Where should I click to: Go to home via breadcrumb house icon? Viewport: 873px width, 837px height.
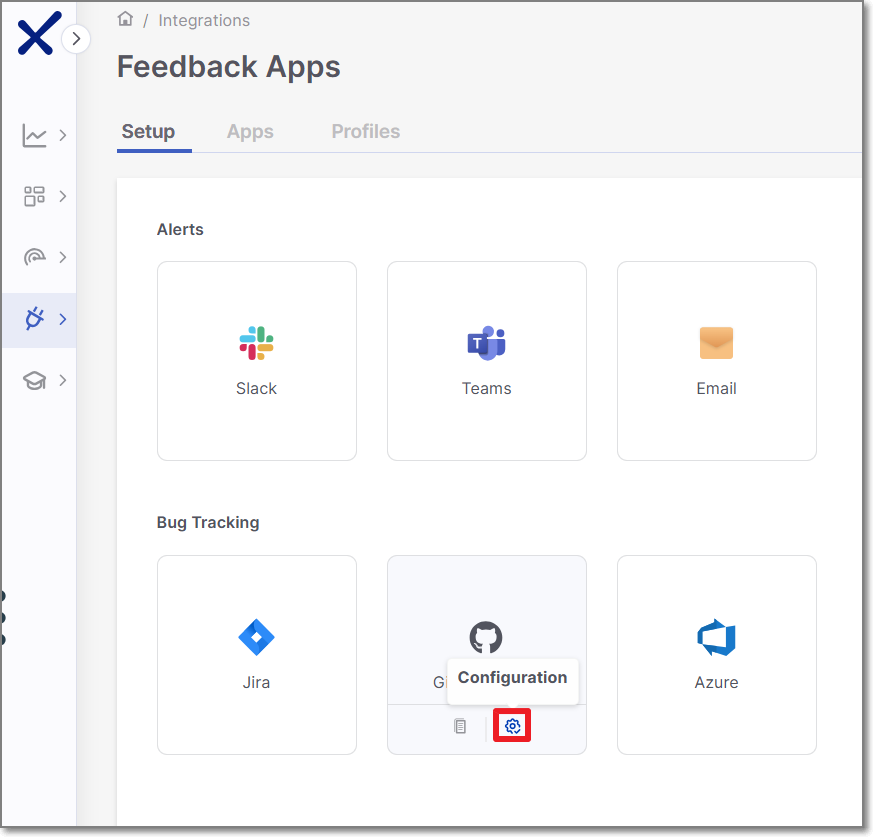coord(125,19)
